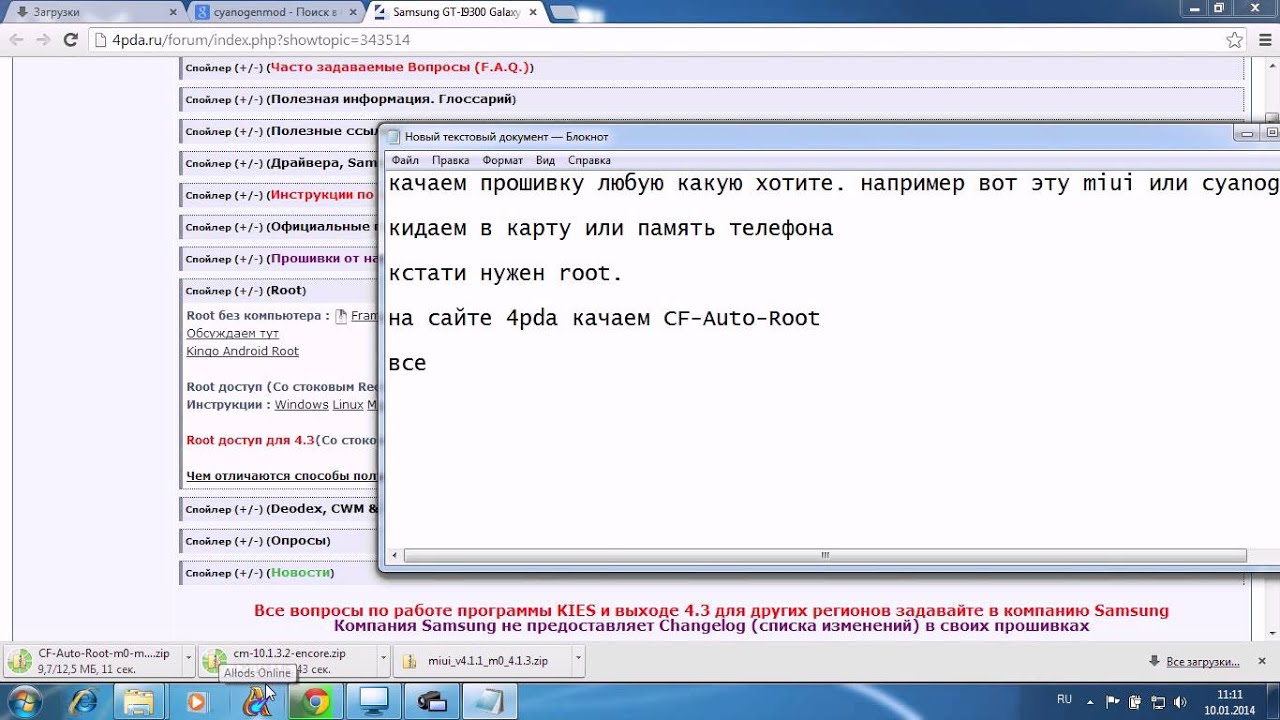This screenshot has width=1280, height=720.
Task: Click the Notepad title bar icon
Action: click(x=393, y=137)
